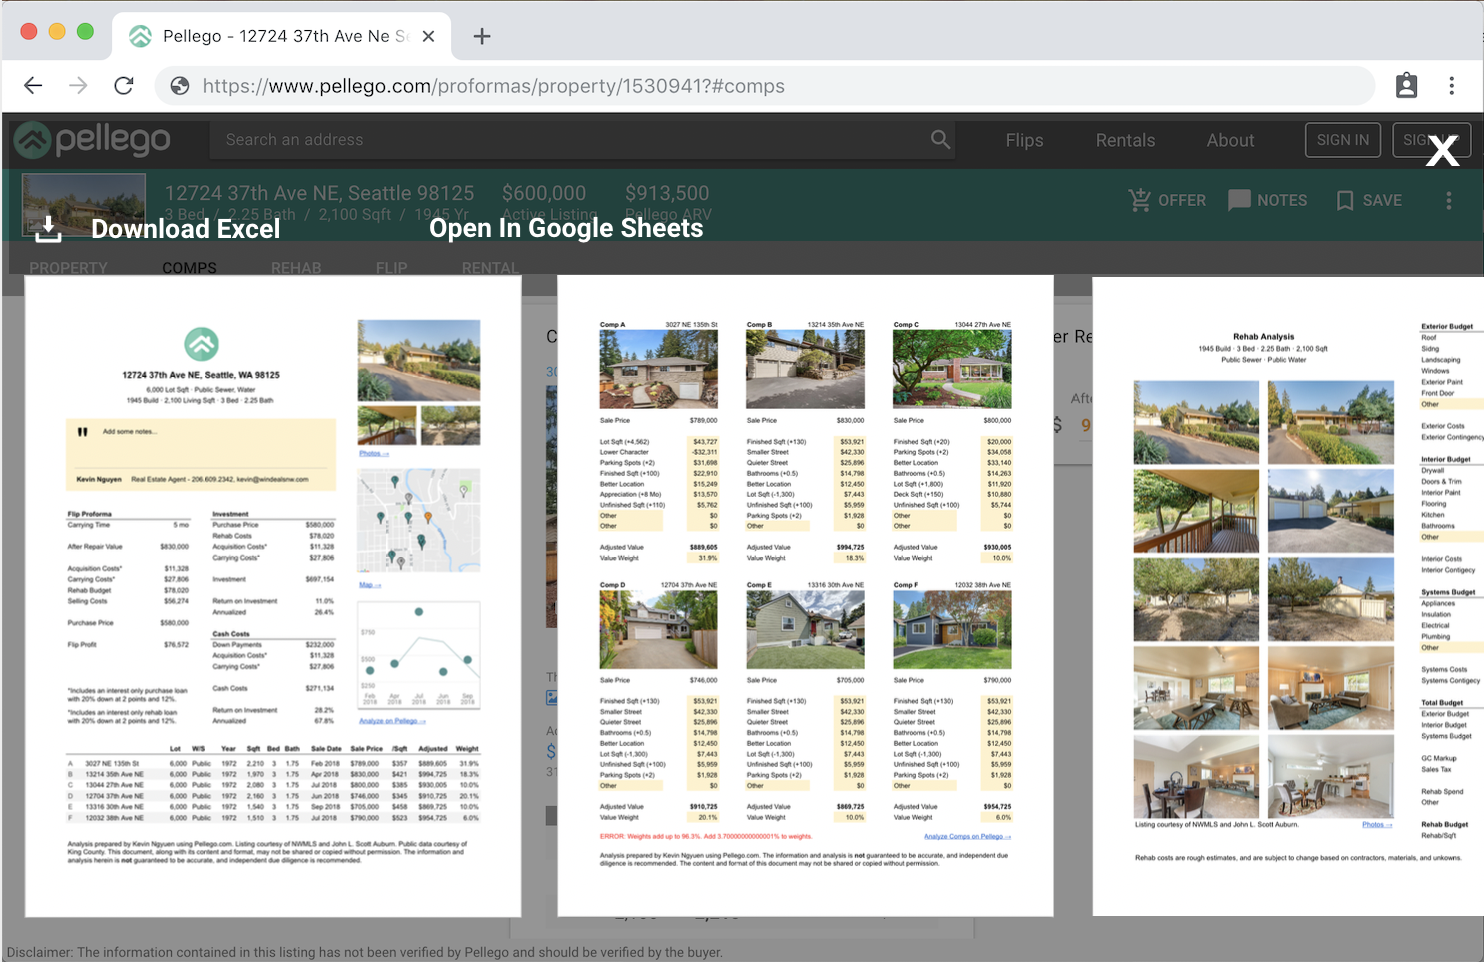Image resolution: width=1484 pixels, height=962 pixels.
Task: Open property more-options vertical dots
Action: tap(1448, 200)
